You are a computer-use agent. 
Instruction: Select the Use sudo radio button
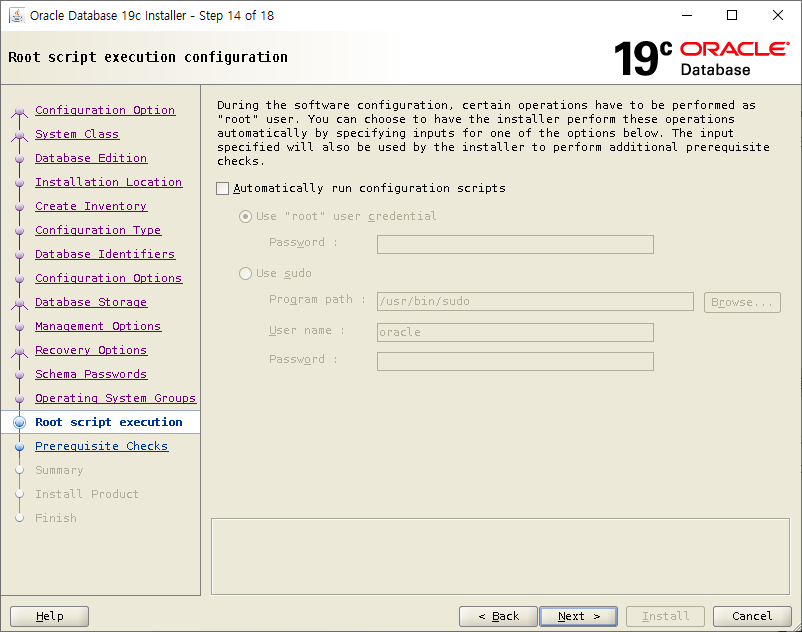click(x=246, y=274)
